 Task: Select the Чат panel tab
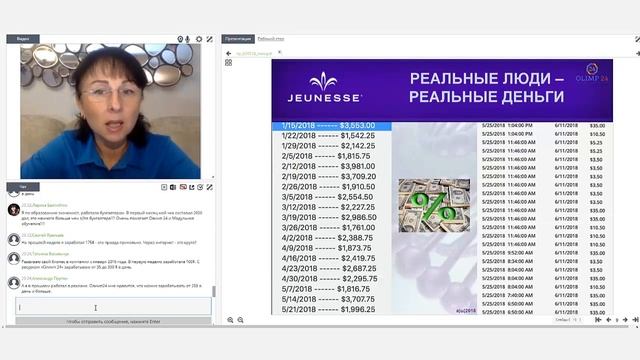[23, 187]
